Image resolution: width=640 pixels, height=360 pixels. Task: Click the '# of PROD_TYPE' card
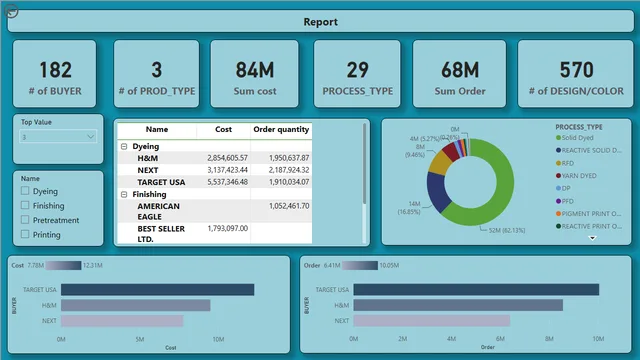(157, 74)
